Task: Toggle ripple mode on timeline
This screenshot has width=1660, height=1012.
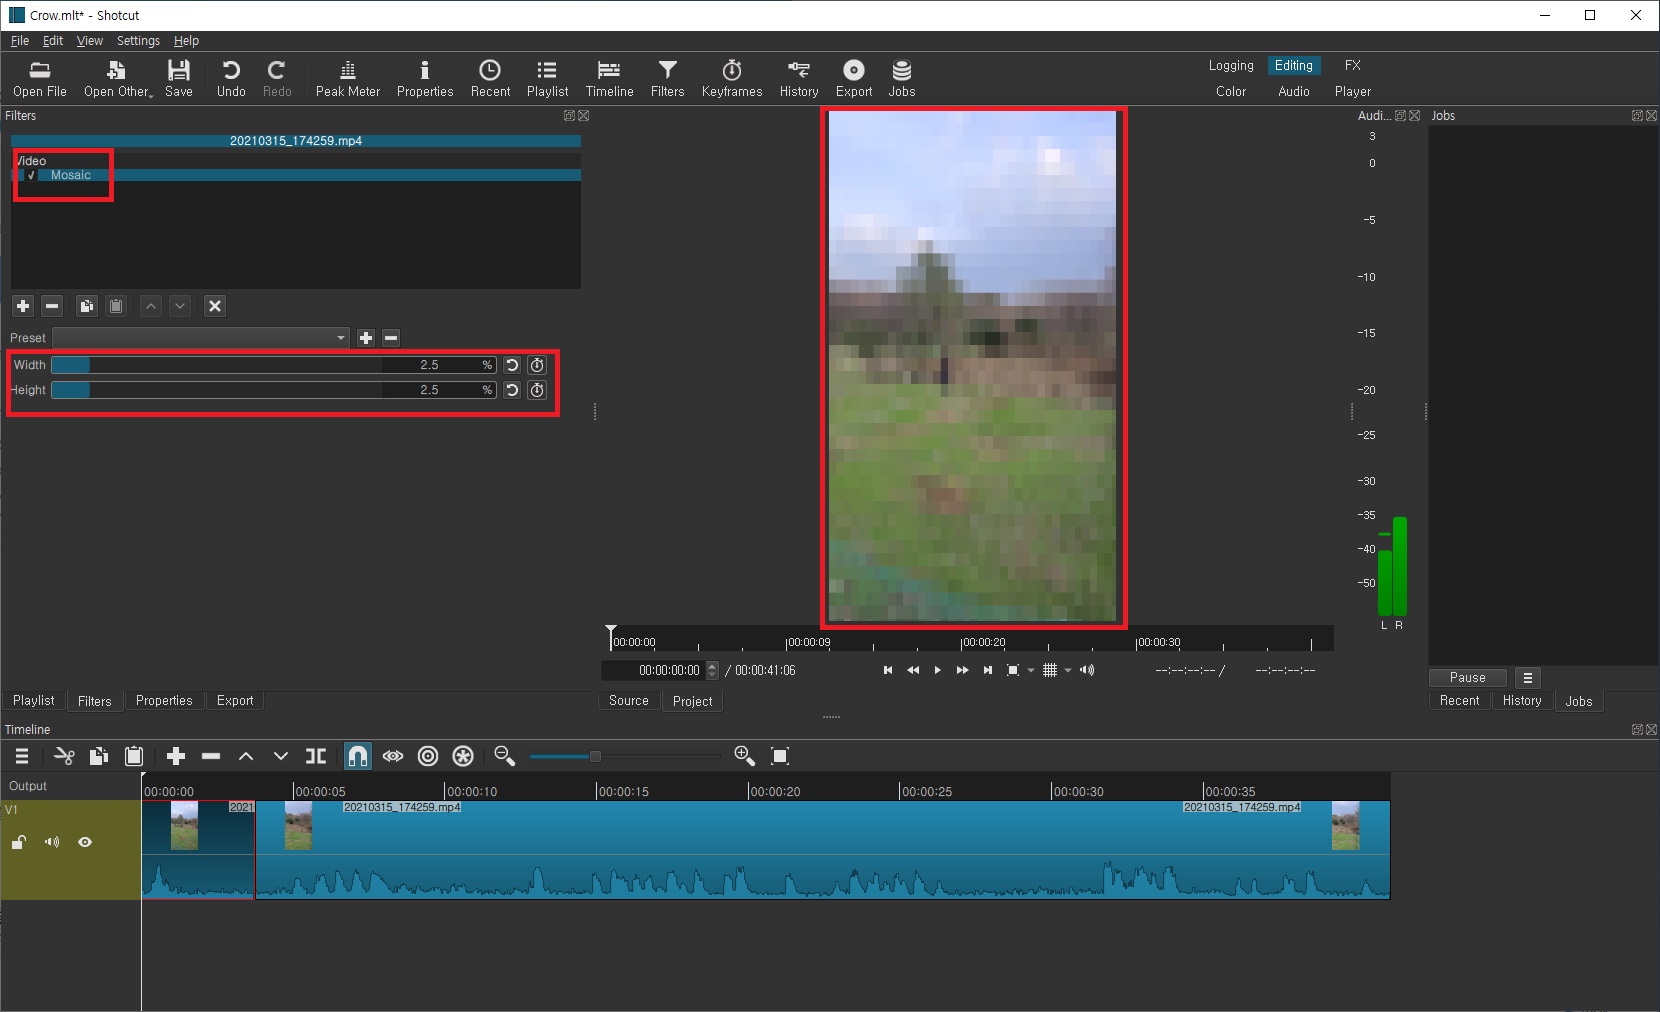Action: (x=428, y=756)
